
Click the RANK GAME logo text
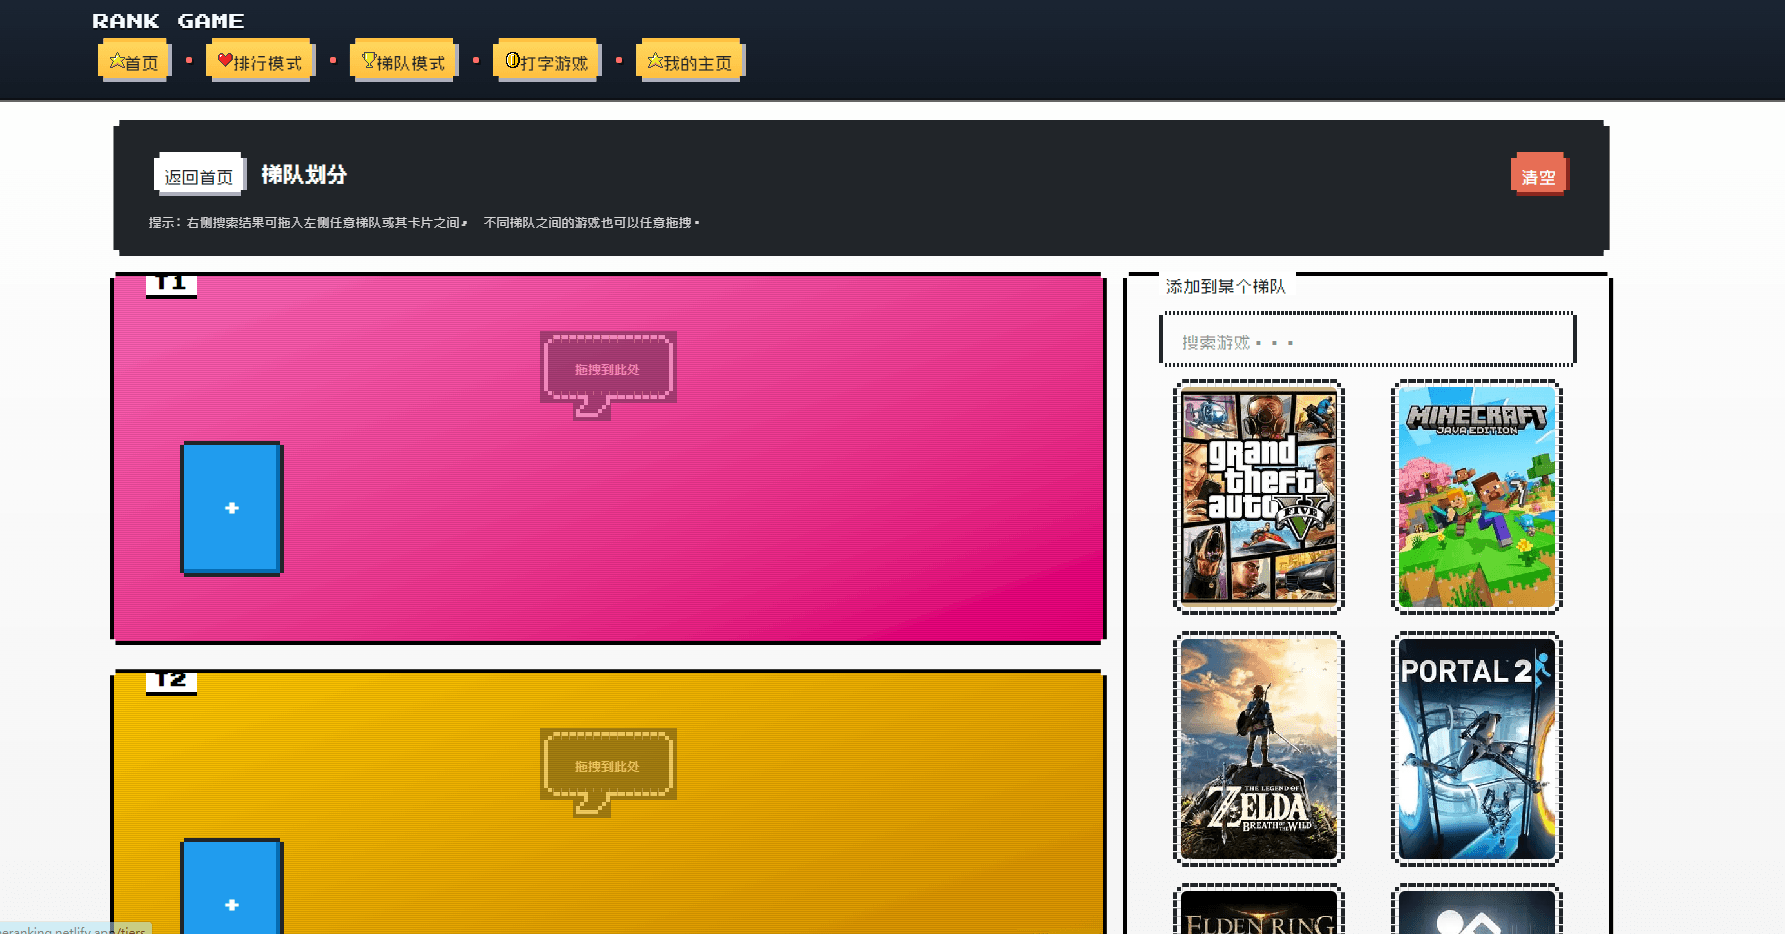168,21
